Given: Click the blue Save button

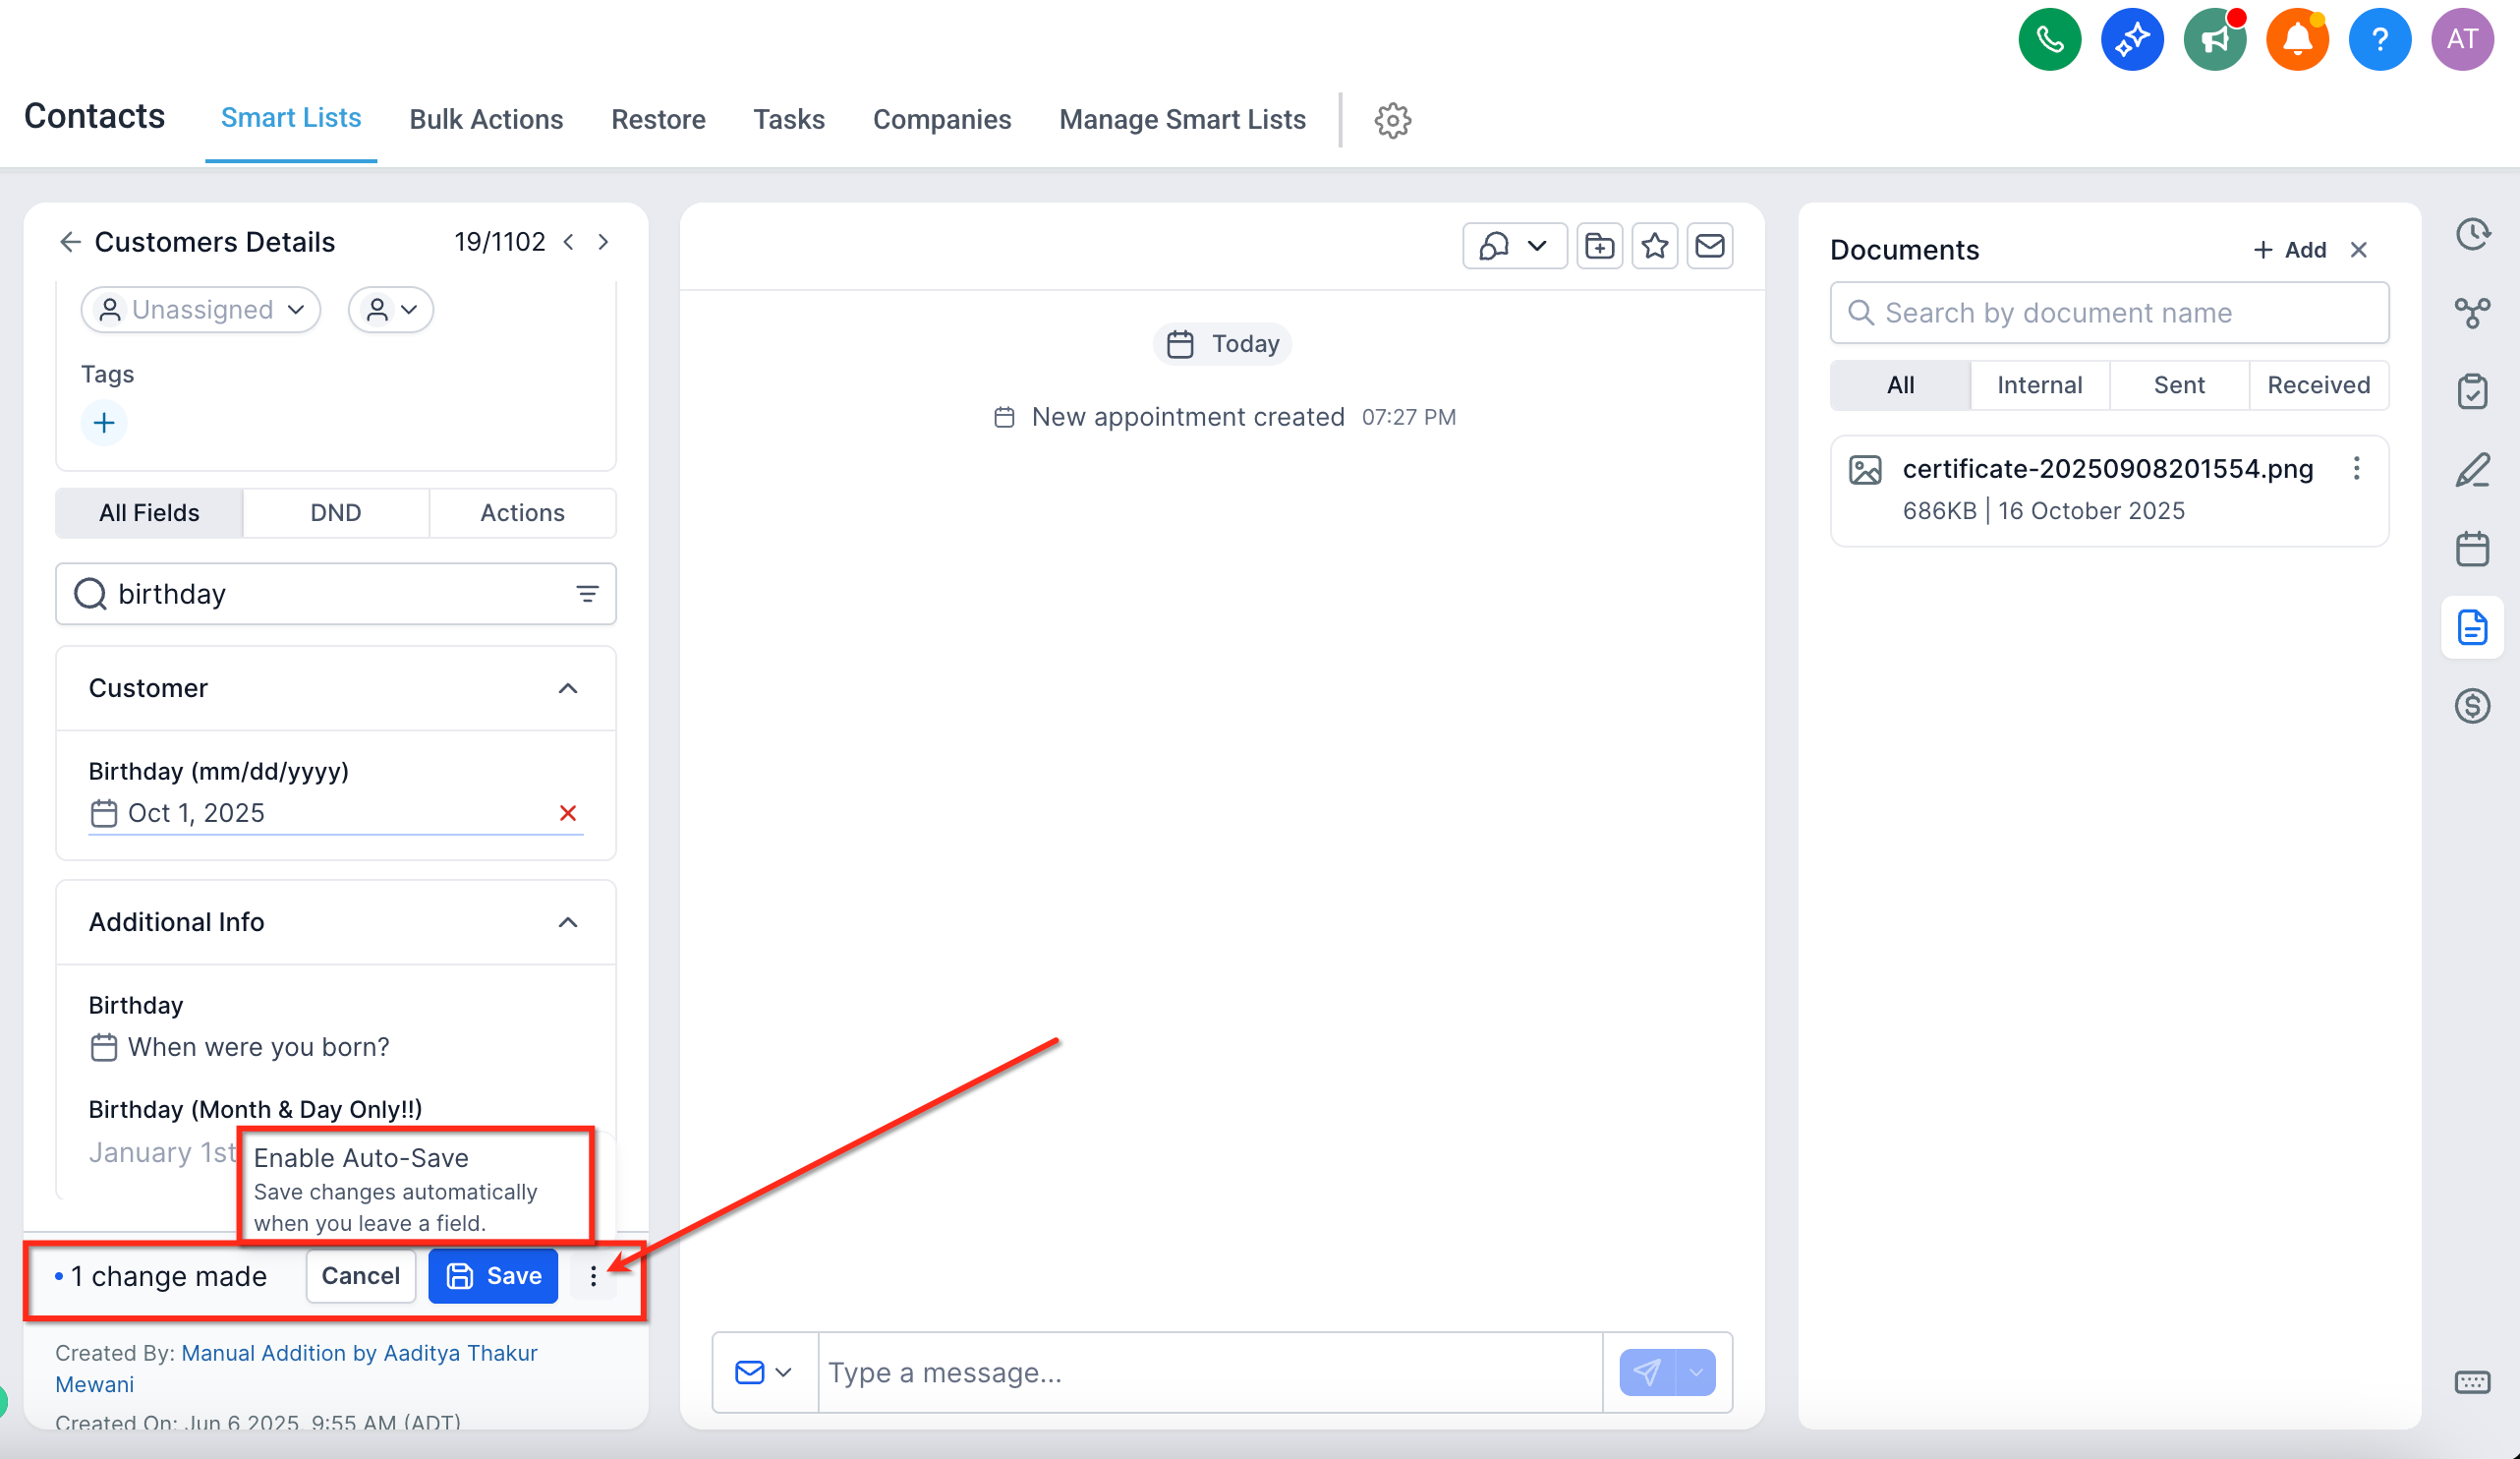Looking at the screenshot, I should (x=493, y=1275).
